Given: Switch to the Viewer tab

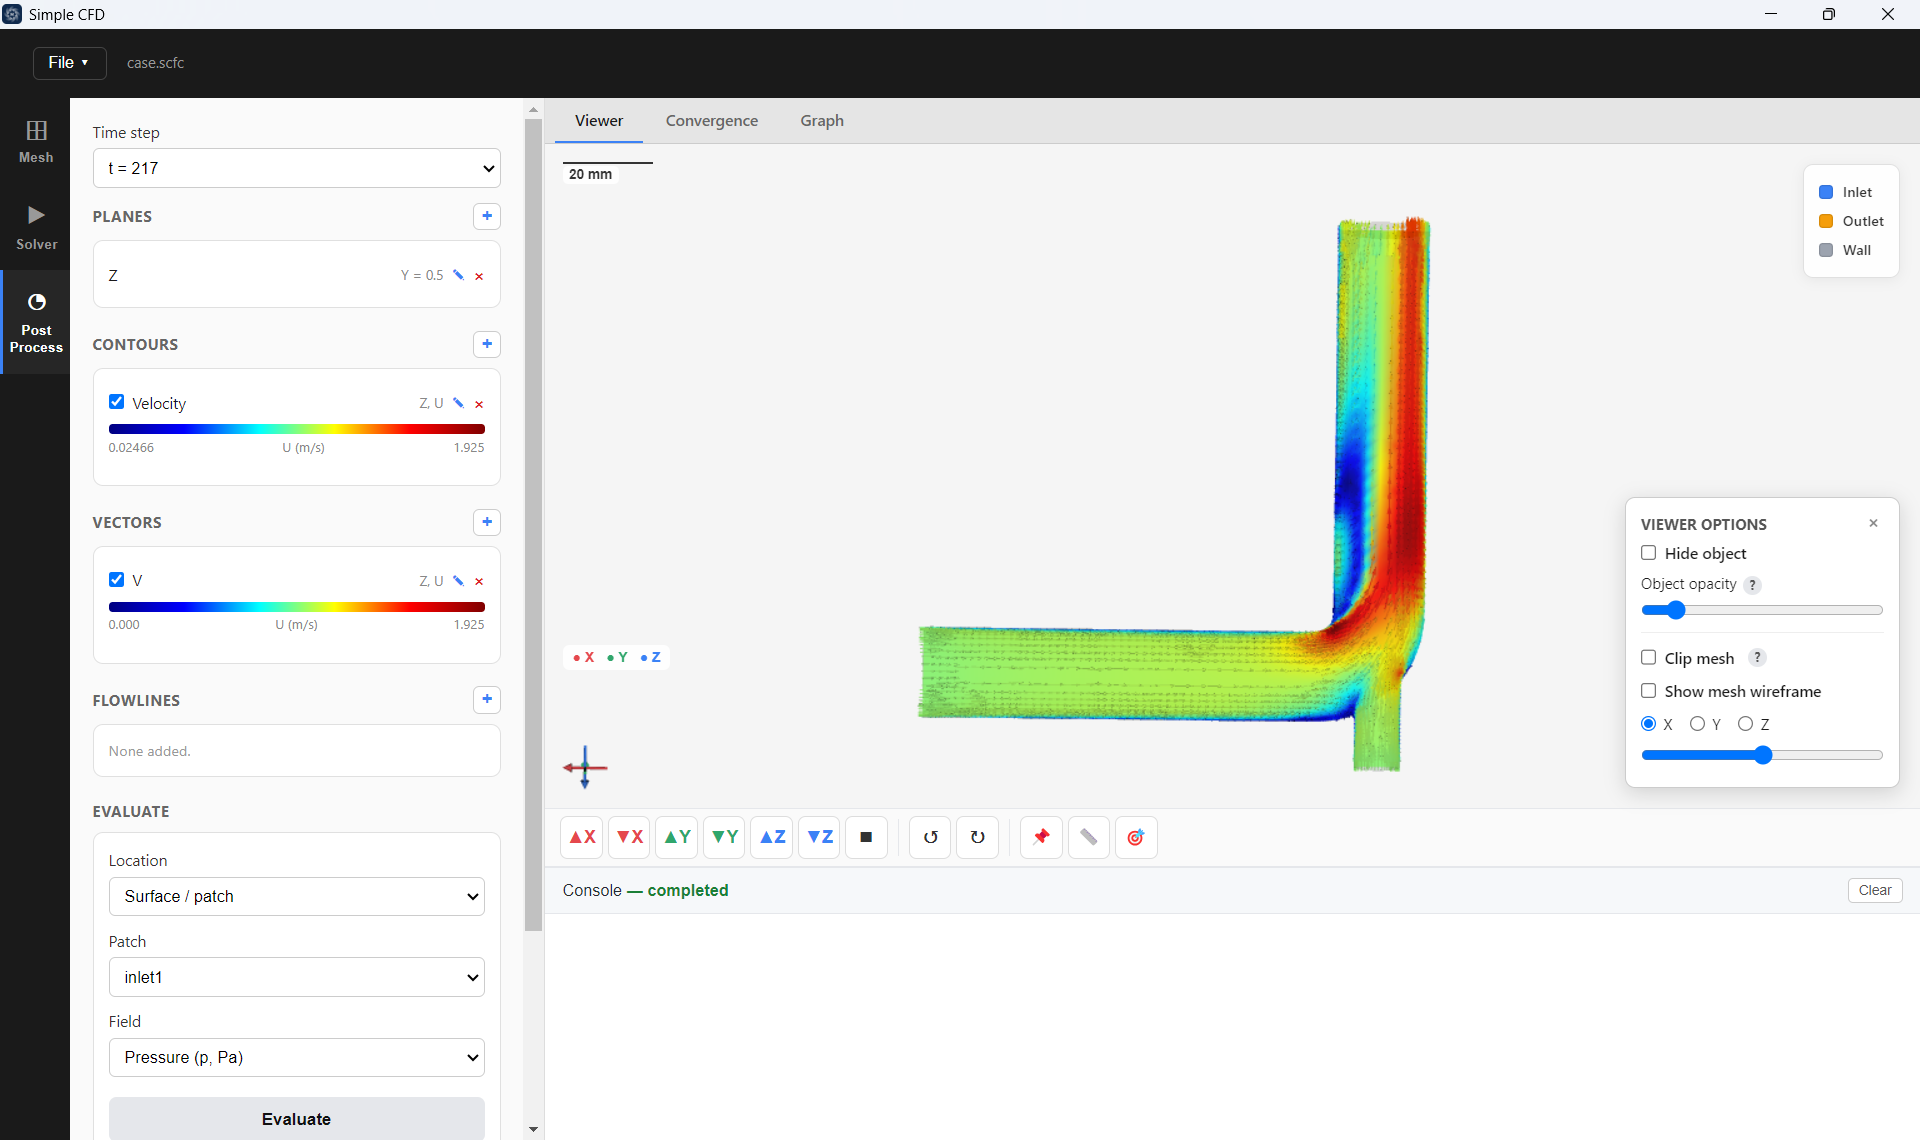Looking at the screenshot, I should click(599, 121).
